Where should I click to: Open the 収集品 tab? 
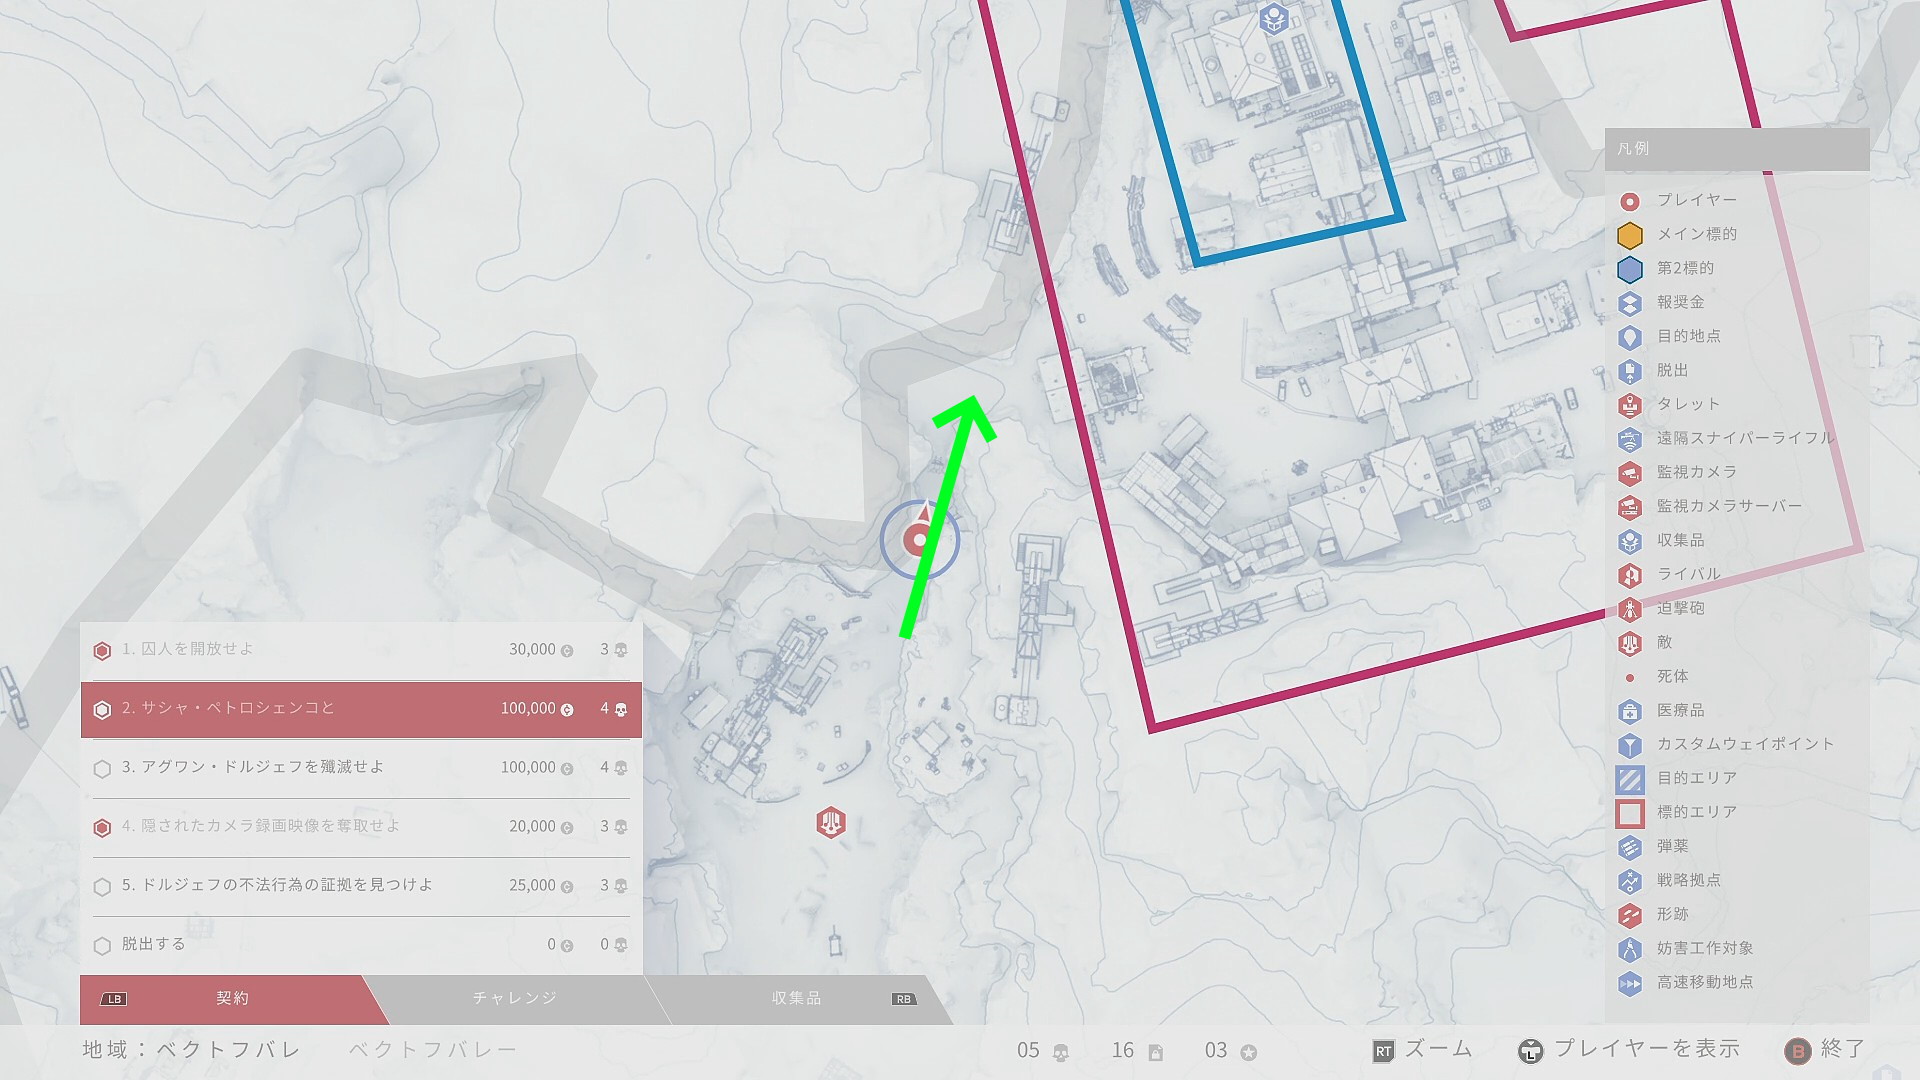pyautogui.click(x=797, y=999)
